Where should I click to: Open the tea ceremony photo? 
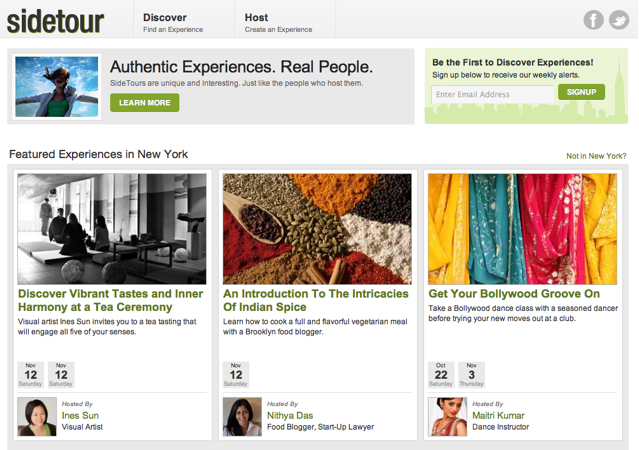pos(112,228)
